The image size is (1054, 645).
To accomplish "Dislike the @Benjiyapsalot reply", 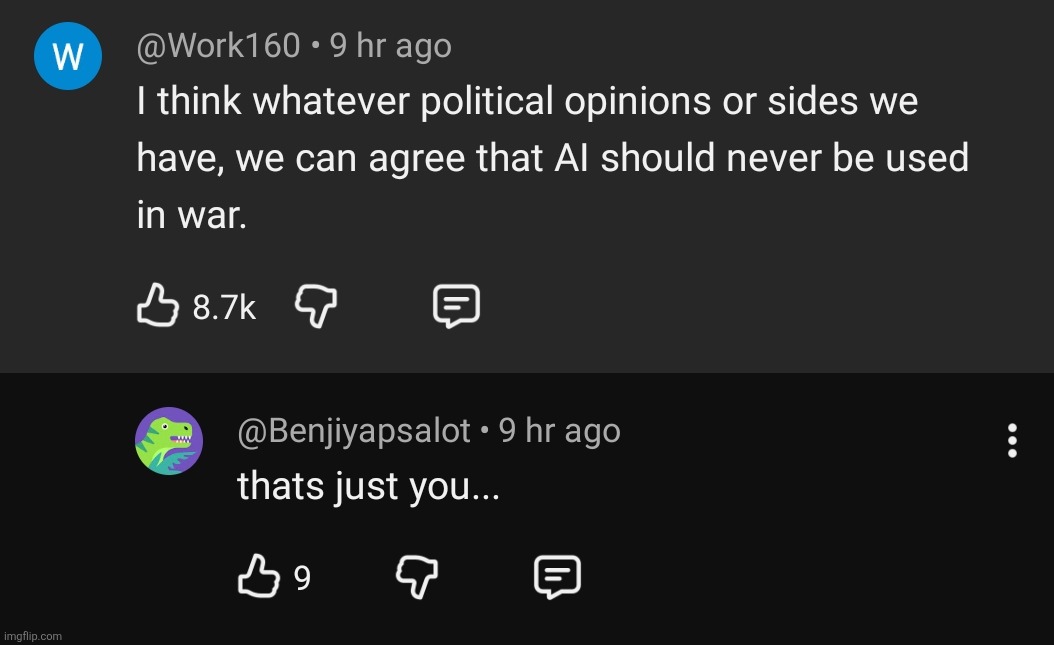I will (417, 577).
